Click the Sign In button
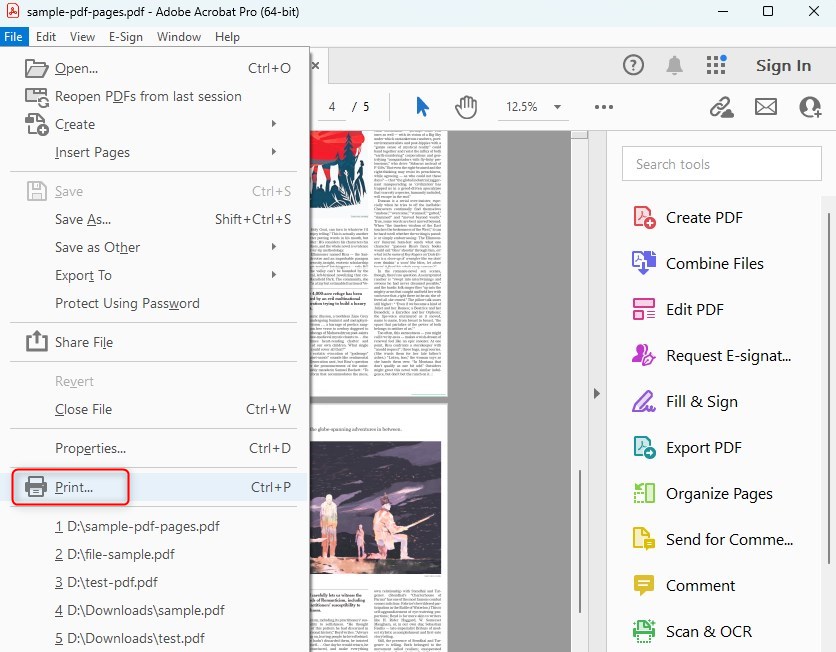 click(x=783, y=64)
